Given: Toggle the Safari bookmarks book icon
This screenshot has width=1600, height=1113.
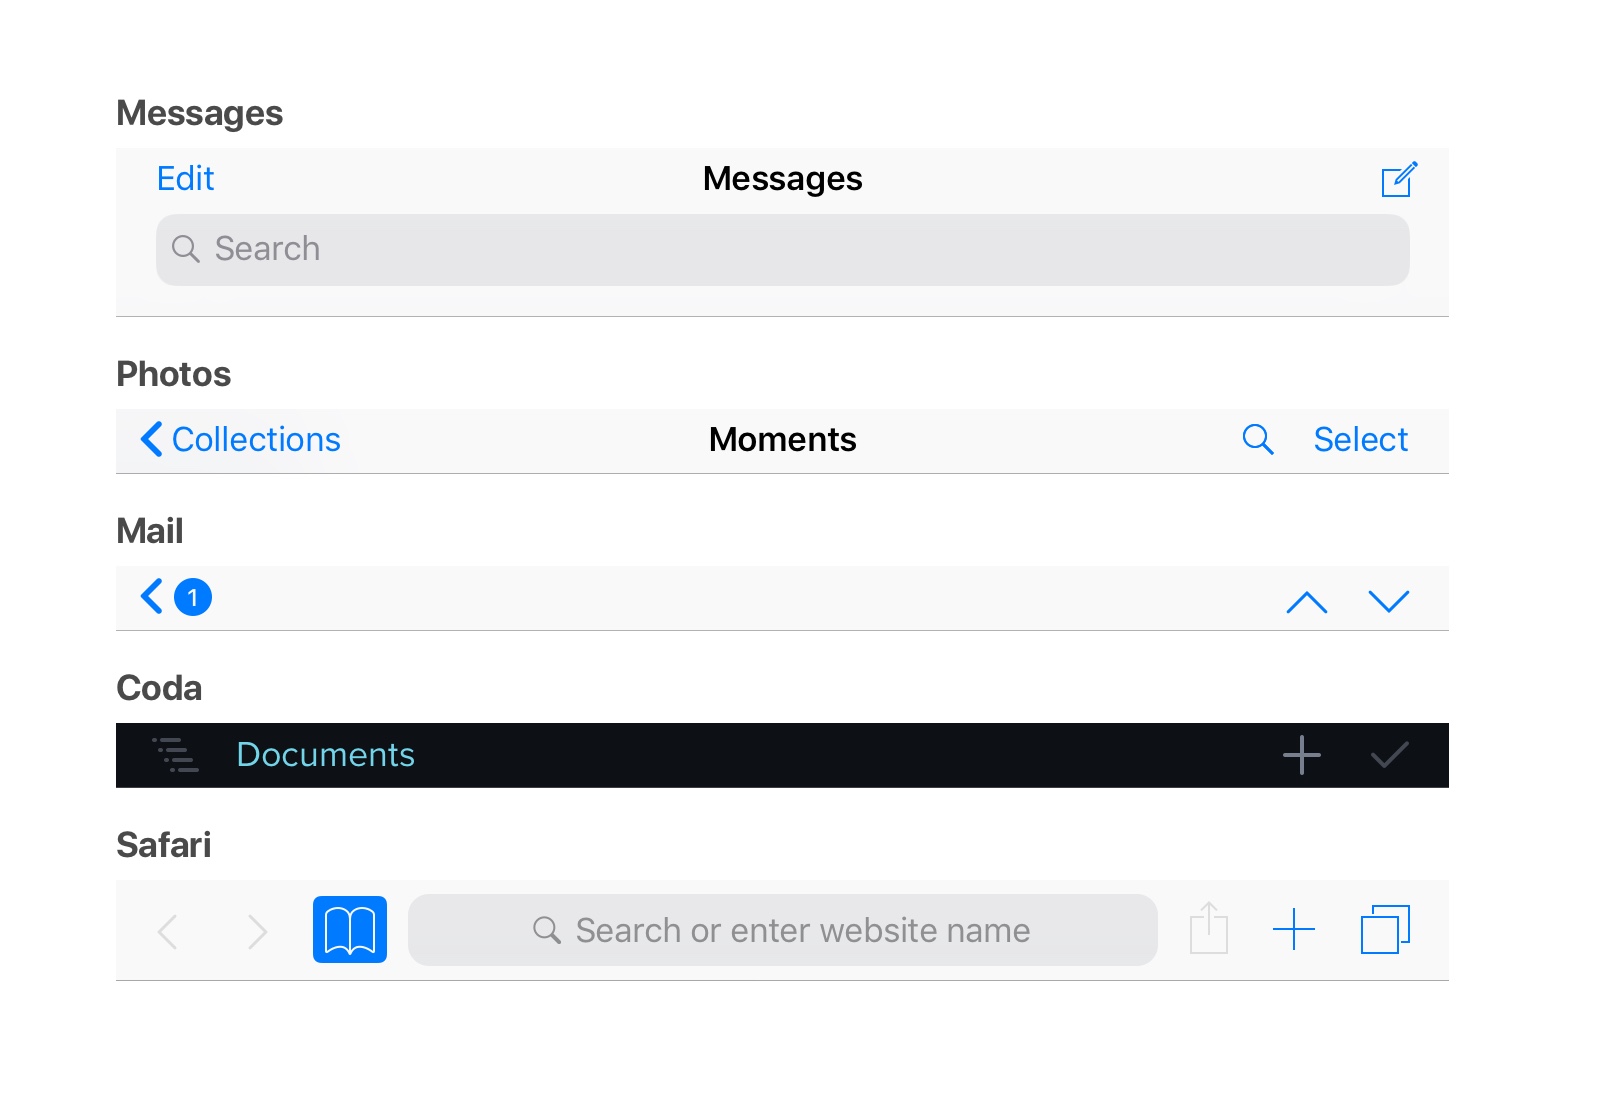Looking at the screenshot, I should (x=350, y=930).
